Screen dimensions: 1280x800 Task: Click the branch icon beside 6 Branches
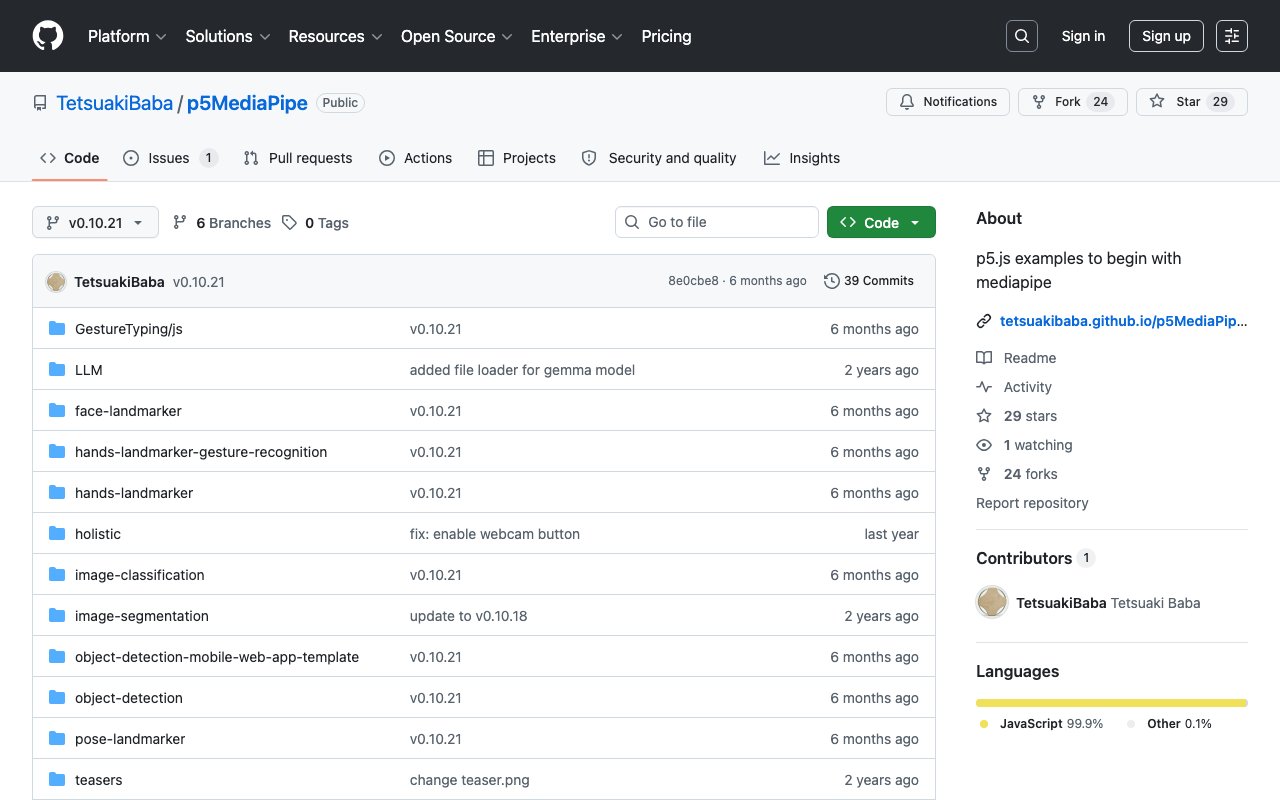click(x=180, y=223)
